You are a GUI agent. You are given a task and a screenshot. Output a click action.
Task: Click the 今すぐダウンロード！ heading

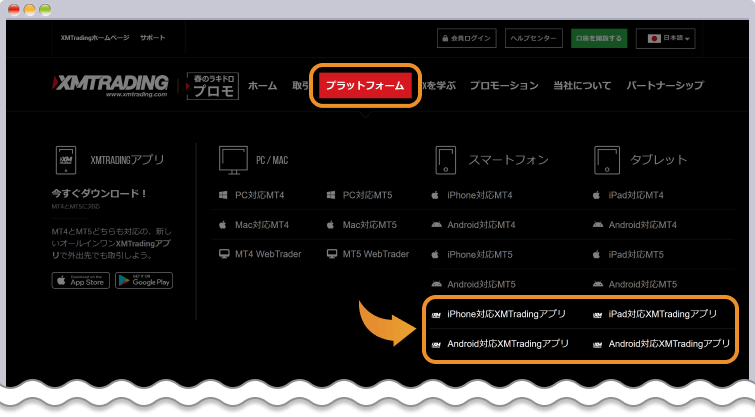click(99, 194)
